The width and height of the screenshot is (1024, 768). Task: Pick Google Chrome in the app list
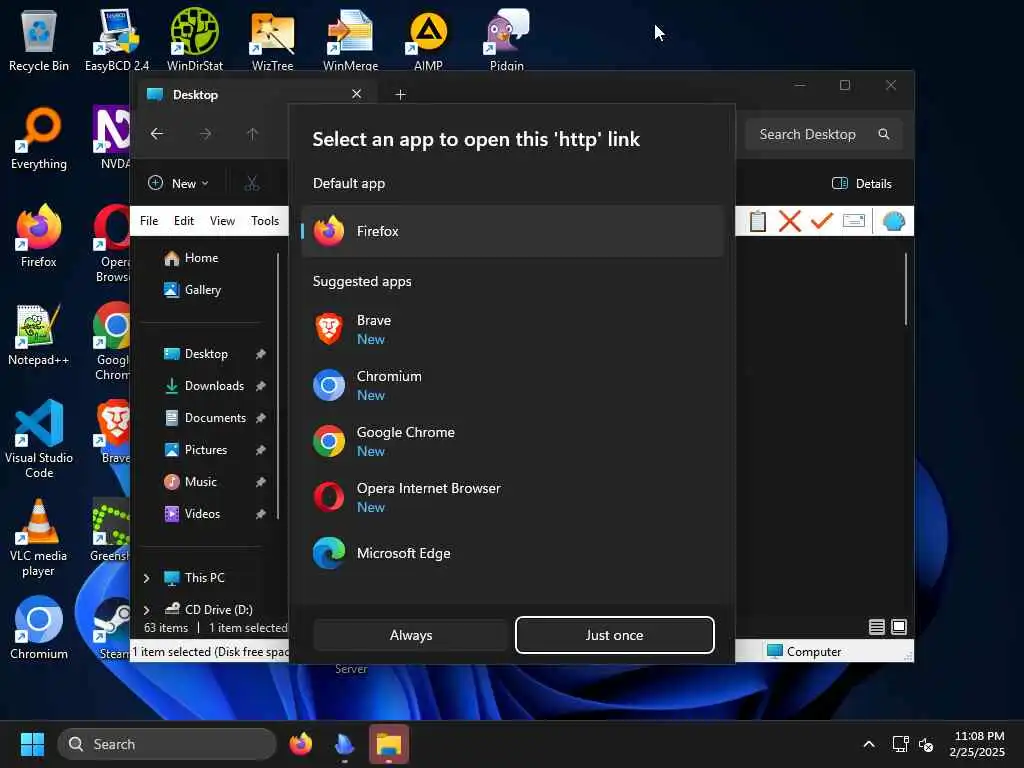click(513, 441)
